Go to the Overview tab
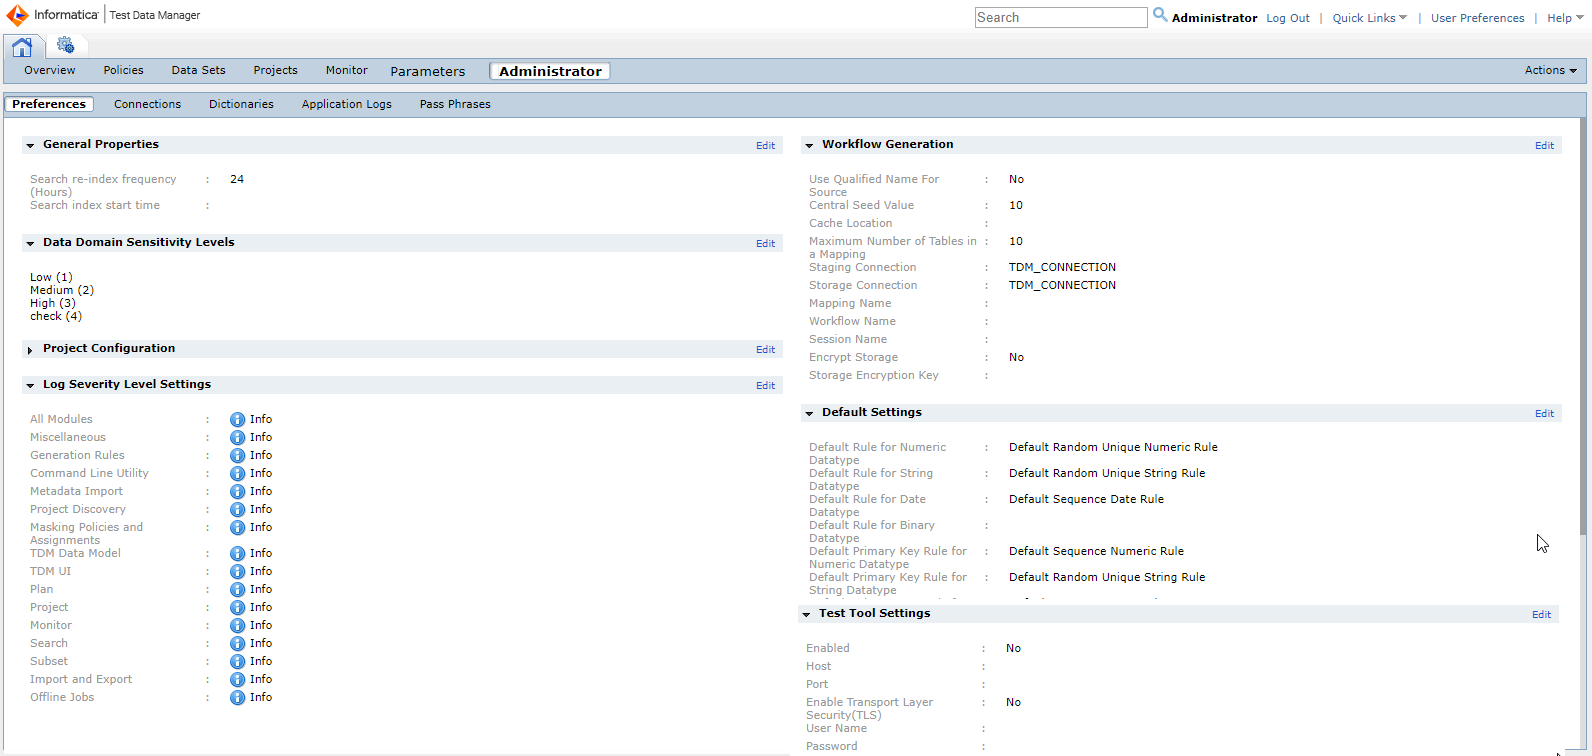This screenshot has width=1592, height=756. [50, 70]
